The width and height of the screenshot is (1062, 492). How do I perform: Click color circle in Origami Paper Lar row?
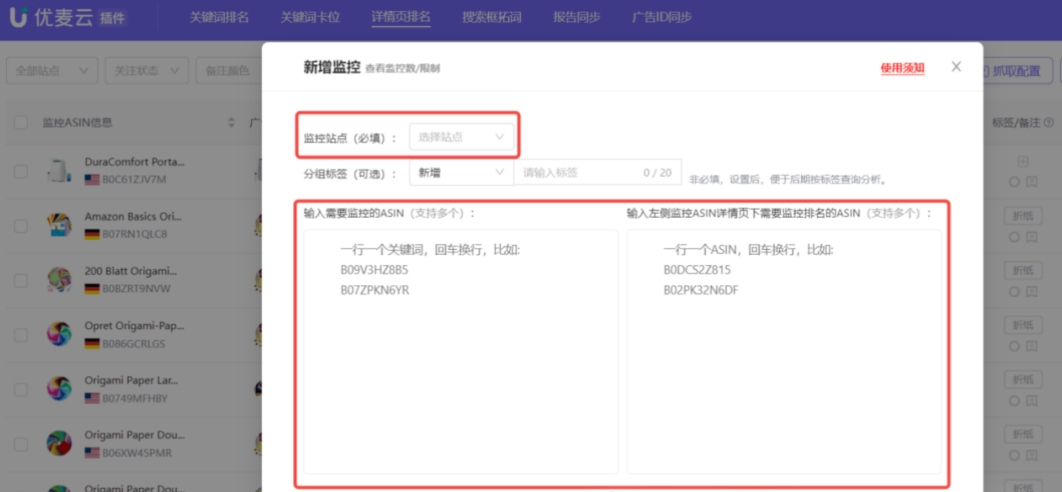click(1014, 401)
